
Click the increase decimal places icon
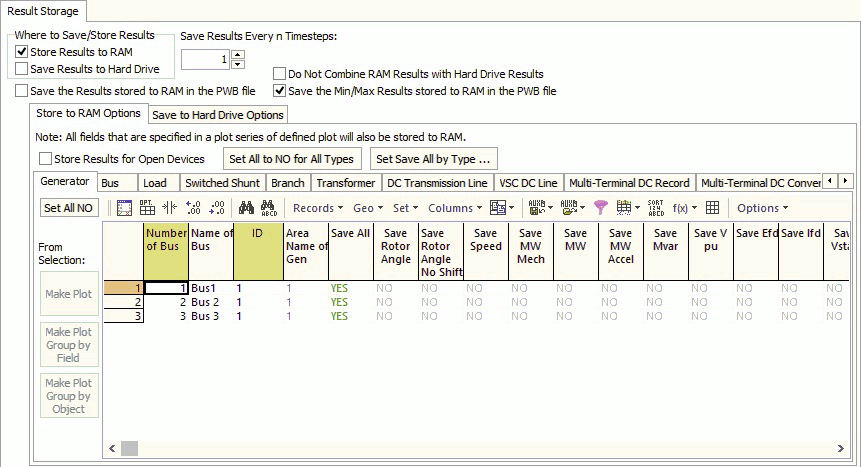193,208
